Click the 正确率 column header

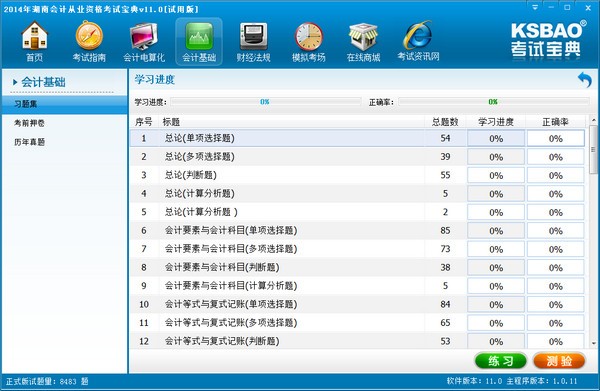(x=555, y=122)
